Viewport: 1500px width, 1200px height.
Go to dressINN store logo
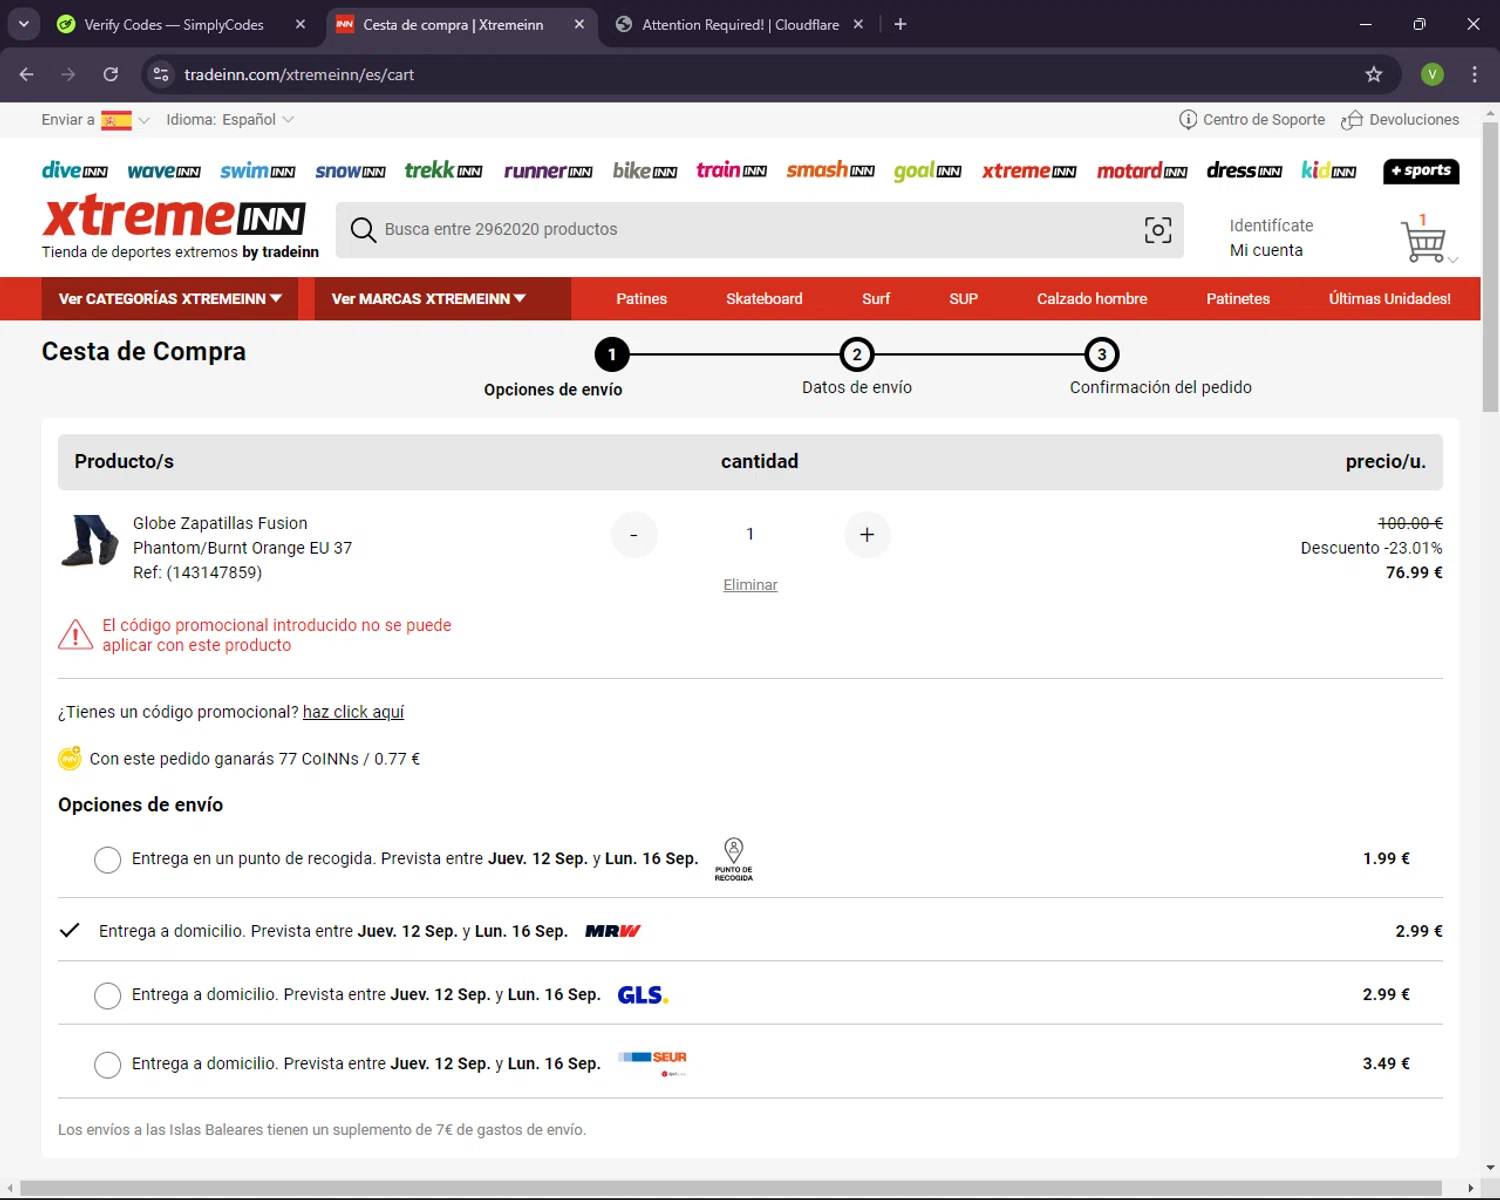(1244, 170)
